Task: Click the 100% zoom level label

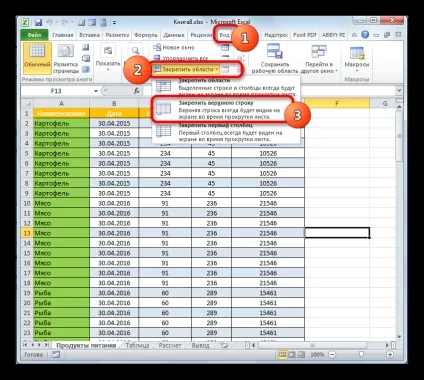Action: coord(317,355)
